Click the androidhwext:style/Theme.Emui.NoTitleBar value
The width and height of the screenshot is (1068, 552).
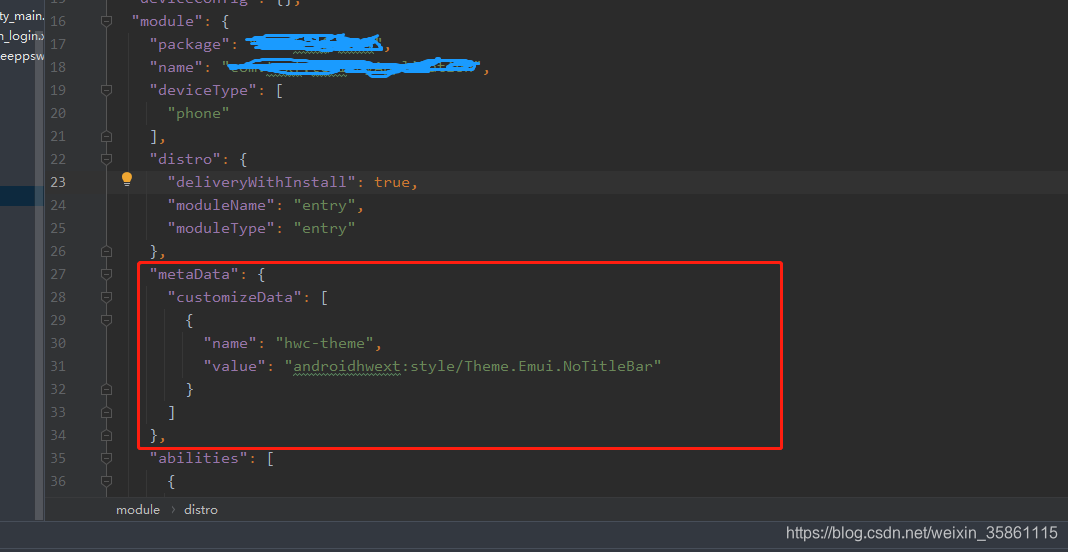473,366
